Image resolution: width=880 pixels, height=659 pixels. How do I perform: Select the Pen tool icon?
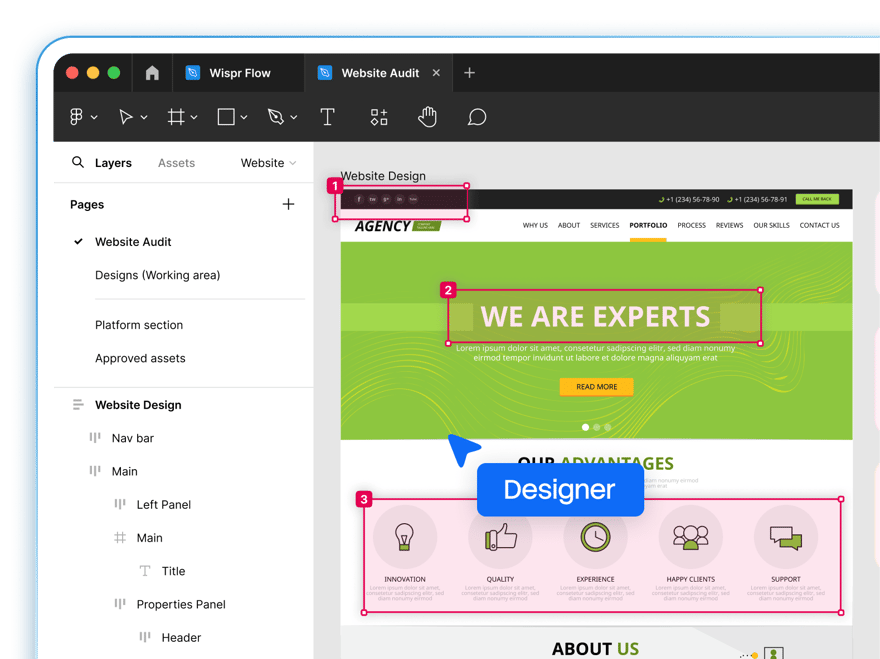coord(276,117)
